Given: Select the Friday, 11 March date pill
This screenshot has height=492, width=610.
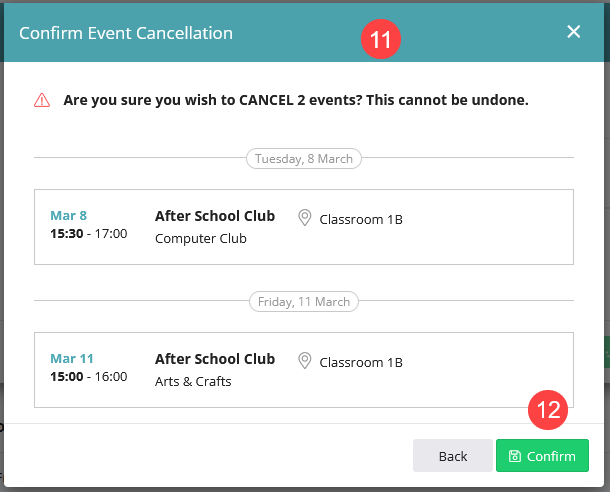Looking at the screenshot, I should 304,302.
